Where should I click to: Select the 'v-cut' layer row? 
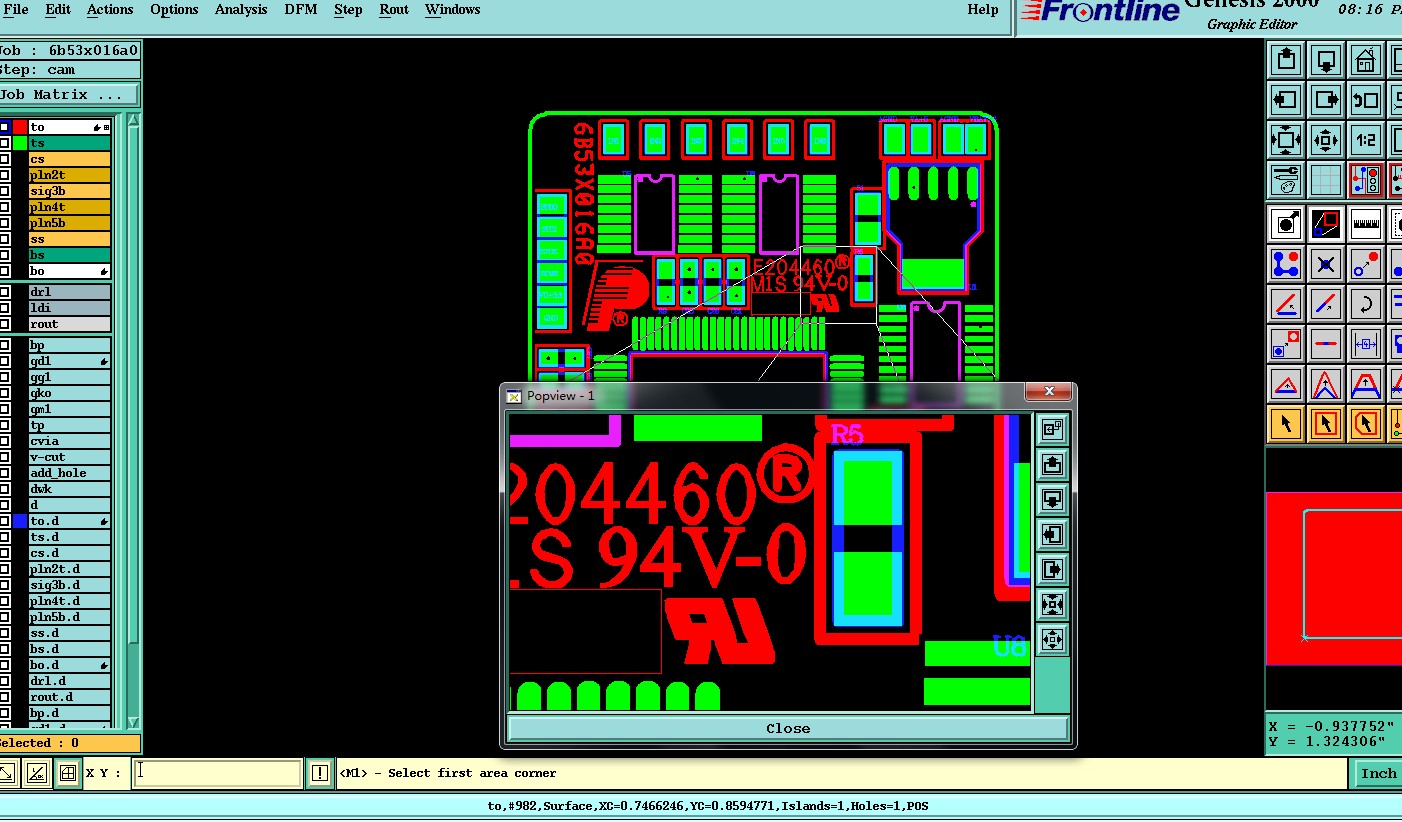pos(69,457)
